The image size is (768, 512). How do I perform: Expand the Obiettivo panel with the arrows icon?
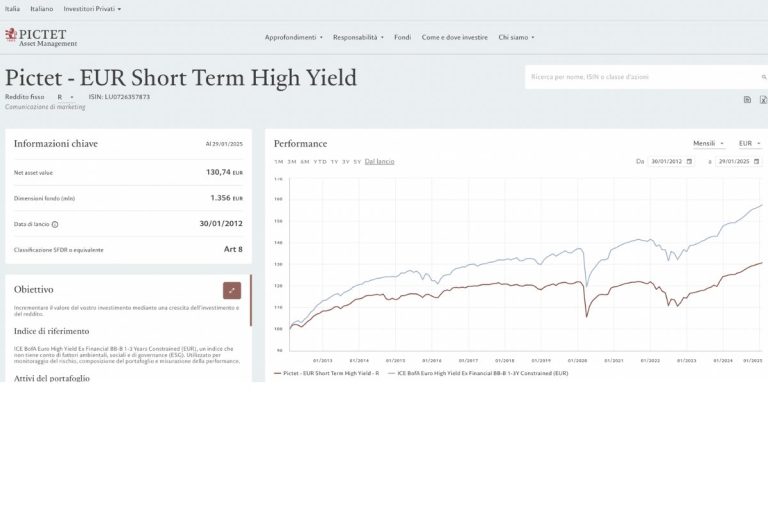232,291
